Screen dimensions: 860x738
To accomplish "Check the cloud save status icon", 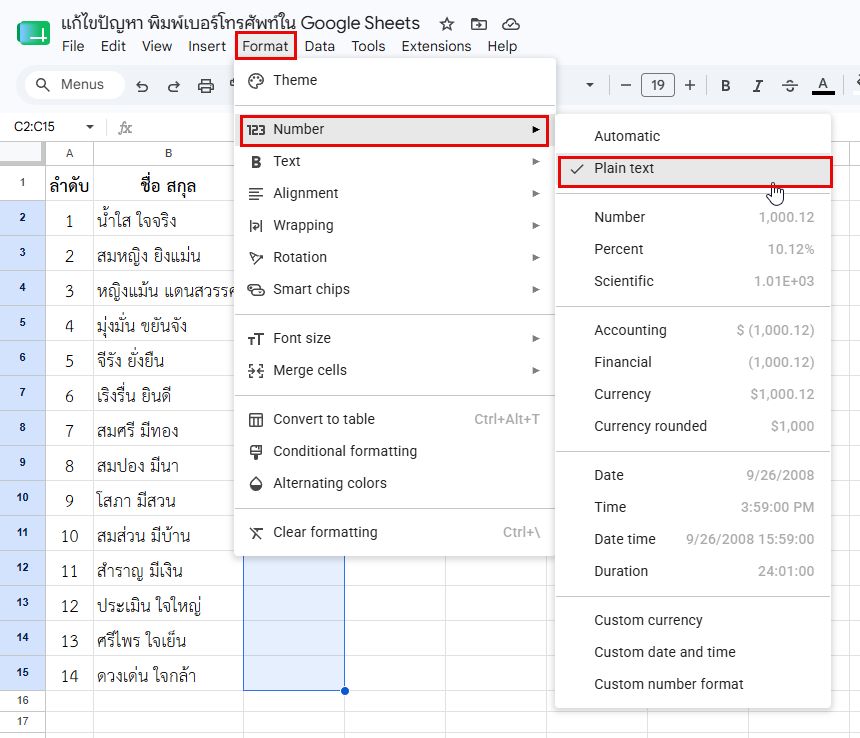I will pos(511,24).
